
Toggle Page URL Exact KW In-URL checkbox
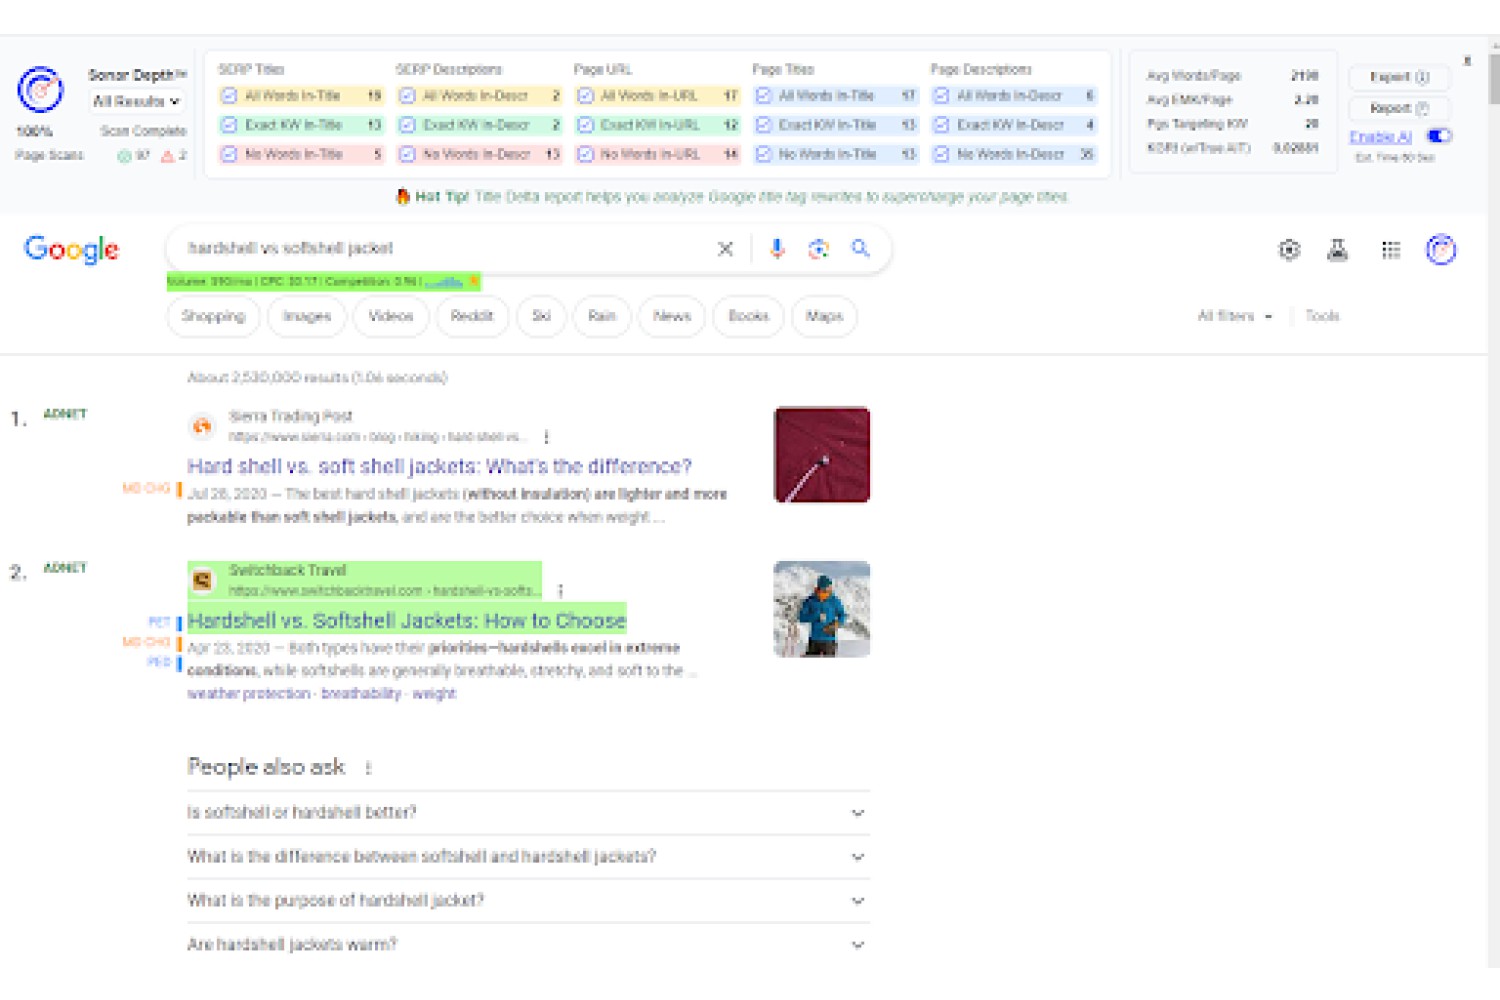(x=585, y=125)
